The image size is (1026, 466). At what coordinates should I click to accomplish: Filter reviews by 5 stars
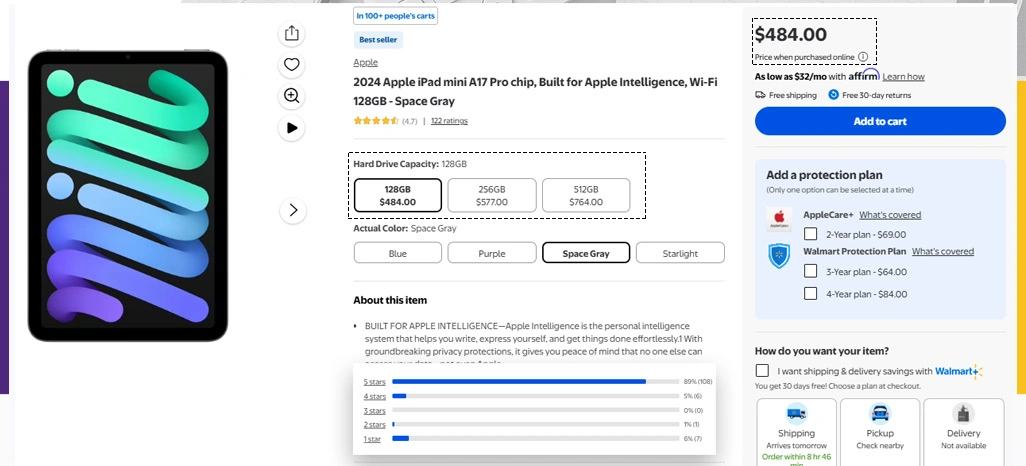(x=374, y=382)
